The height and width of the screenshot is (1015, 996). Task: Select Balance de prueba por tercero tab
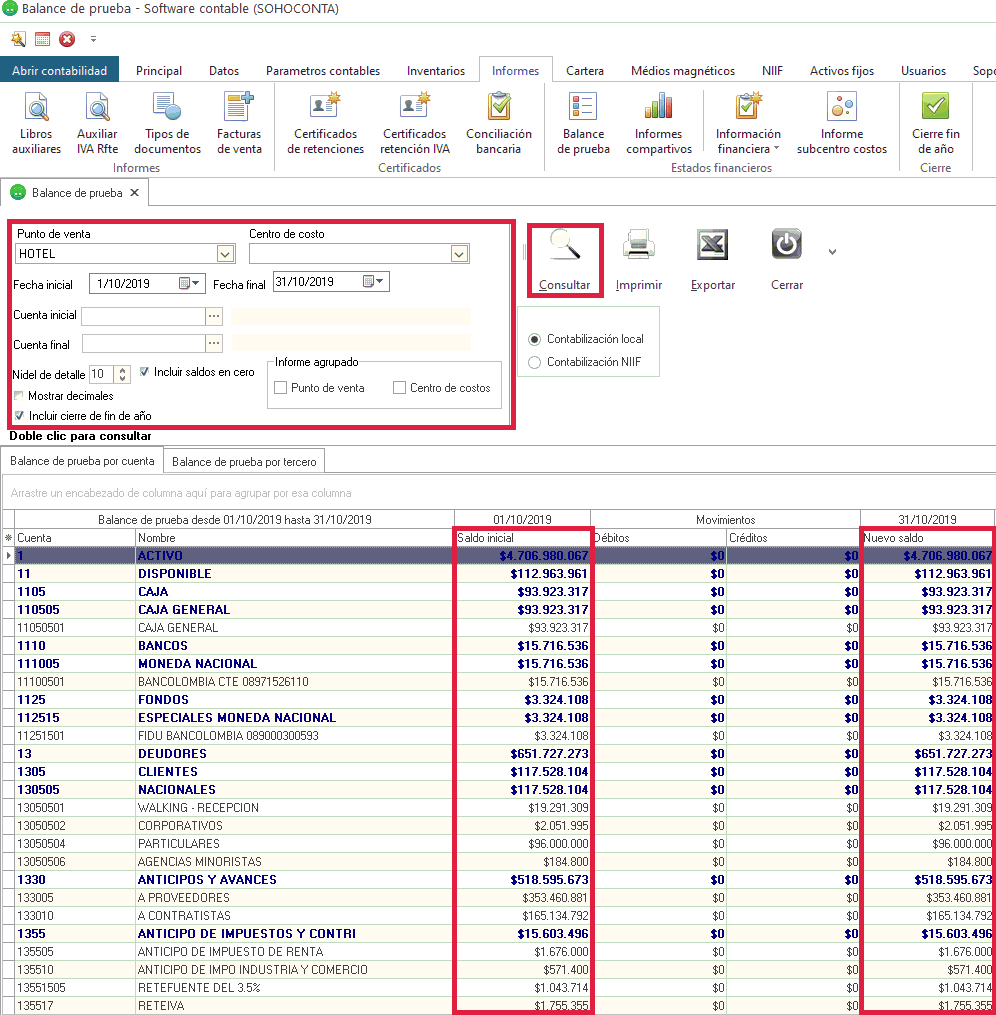tap(244, 461)
